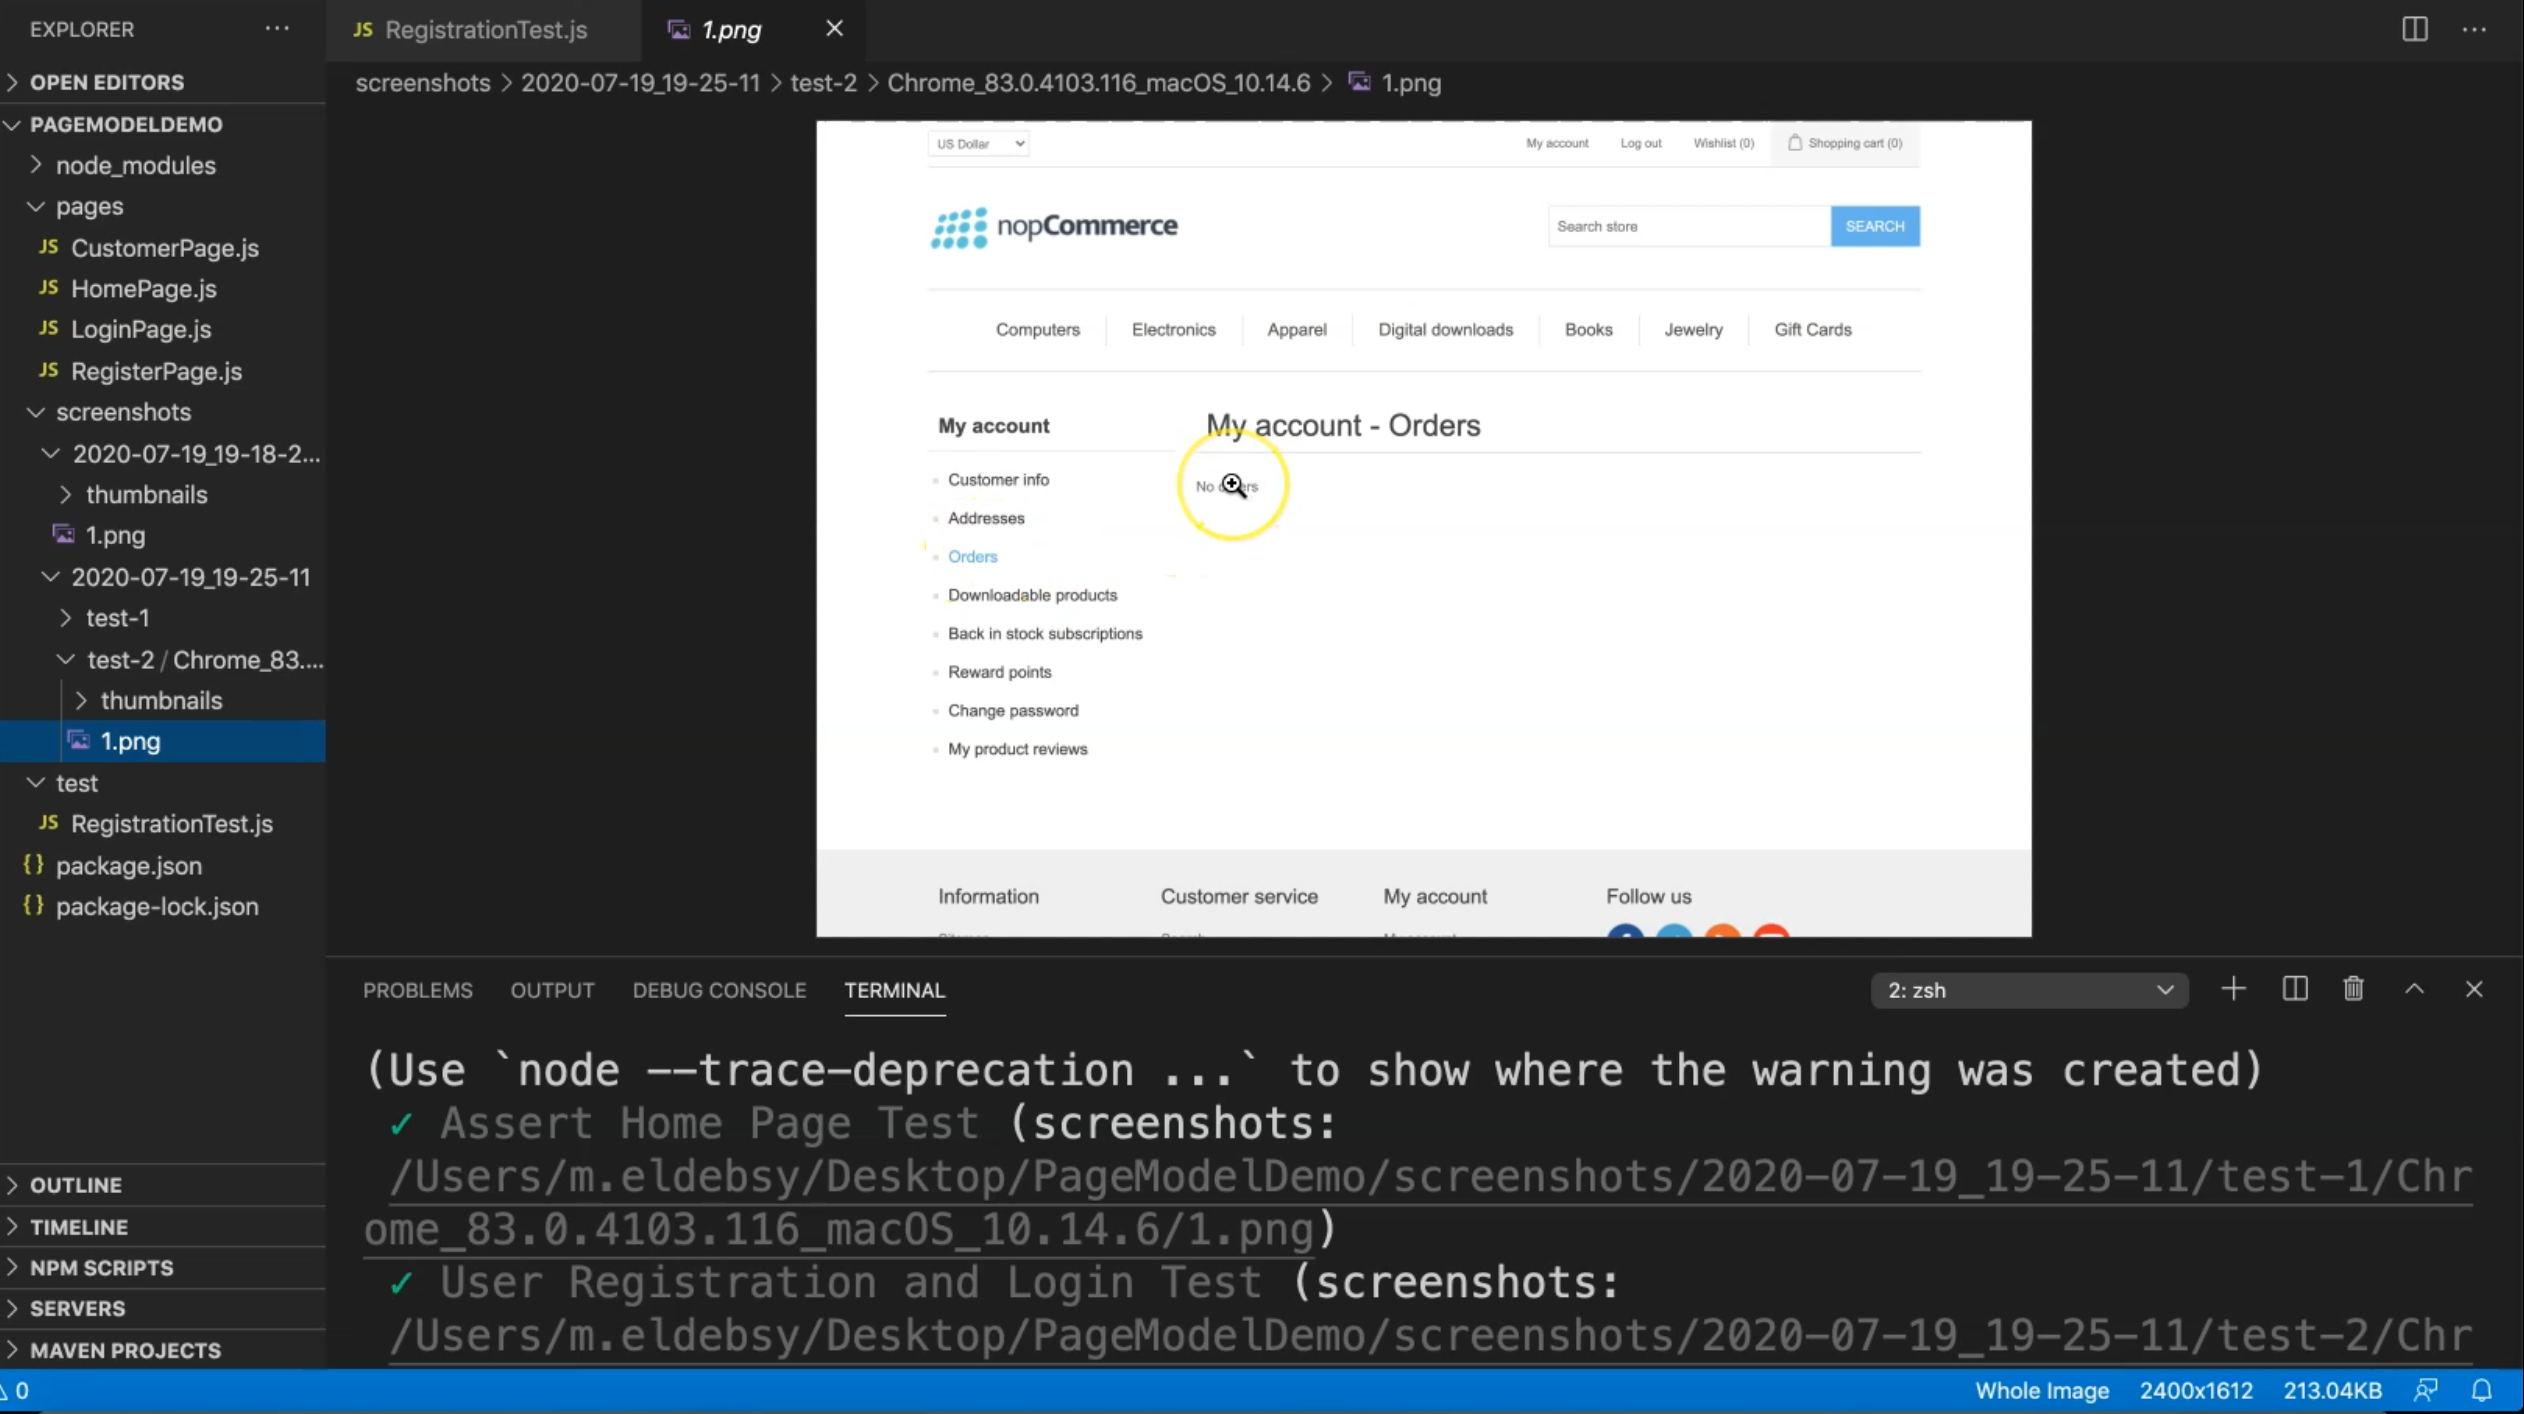This screenshot has height=1414, width=2524.
Task: Switch to the RegistrationTest.js editor tab
Action: 485,29
